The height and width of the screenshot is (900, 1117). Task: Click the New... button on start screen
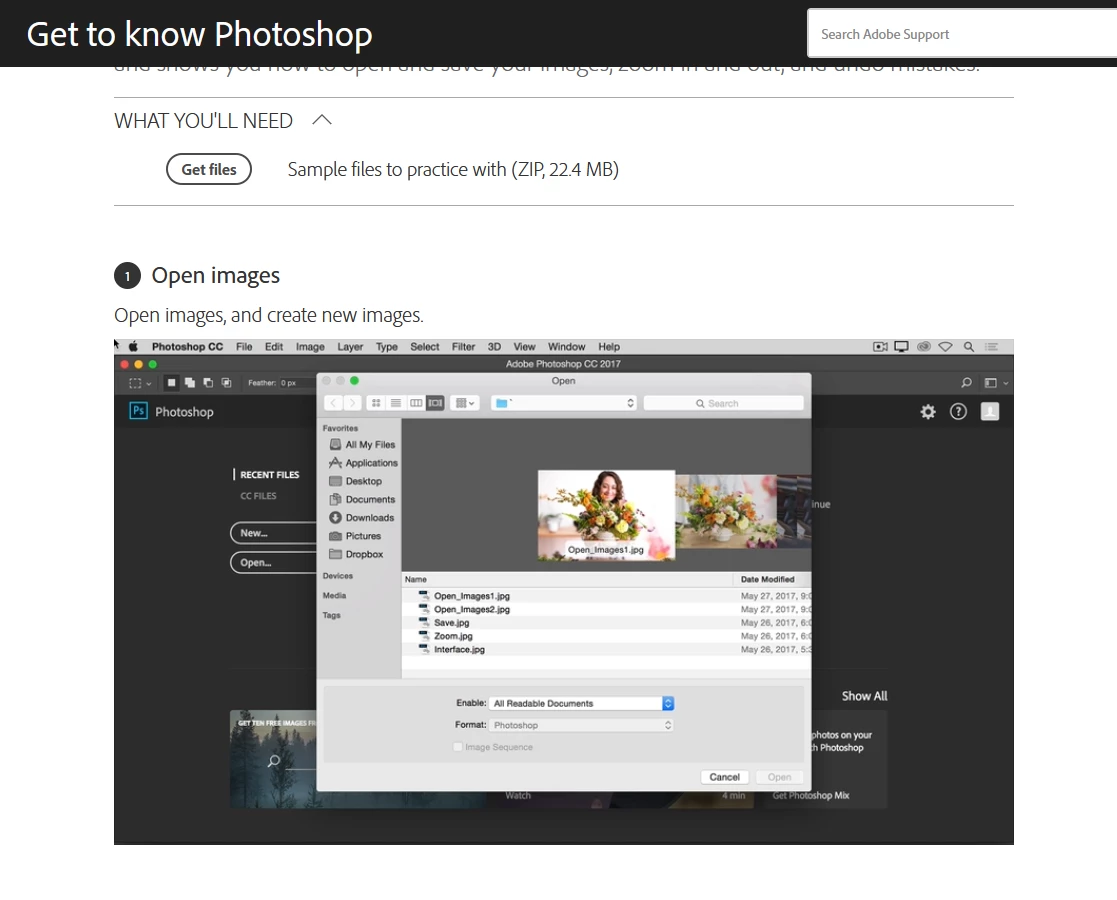pos(274,533)
